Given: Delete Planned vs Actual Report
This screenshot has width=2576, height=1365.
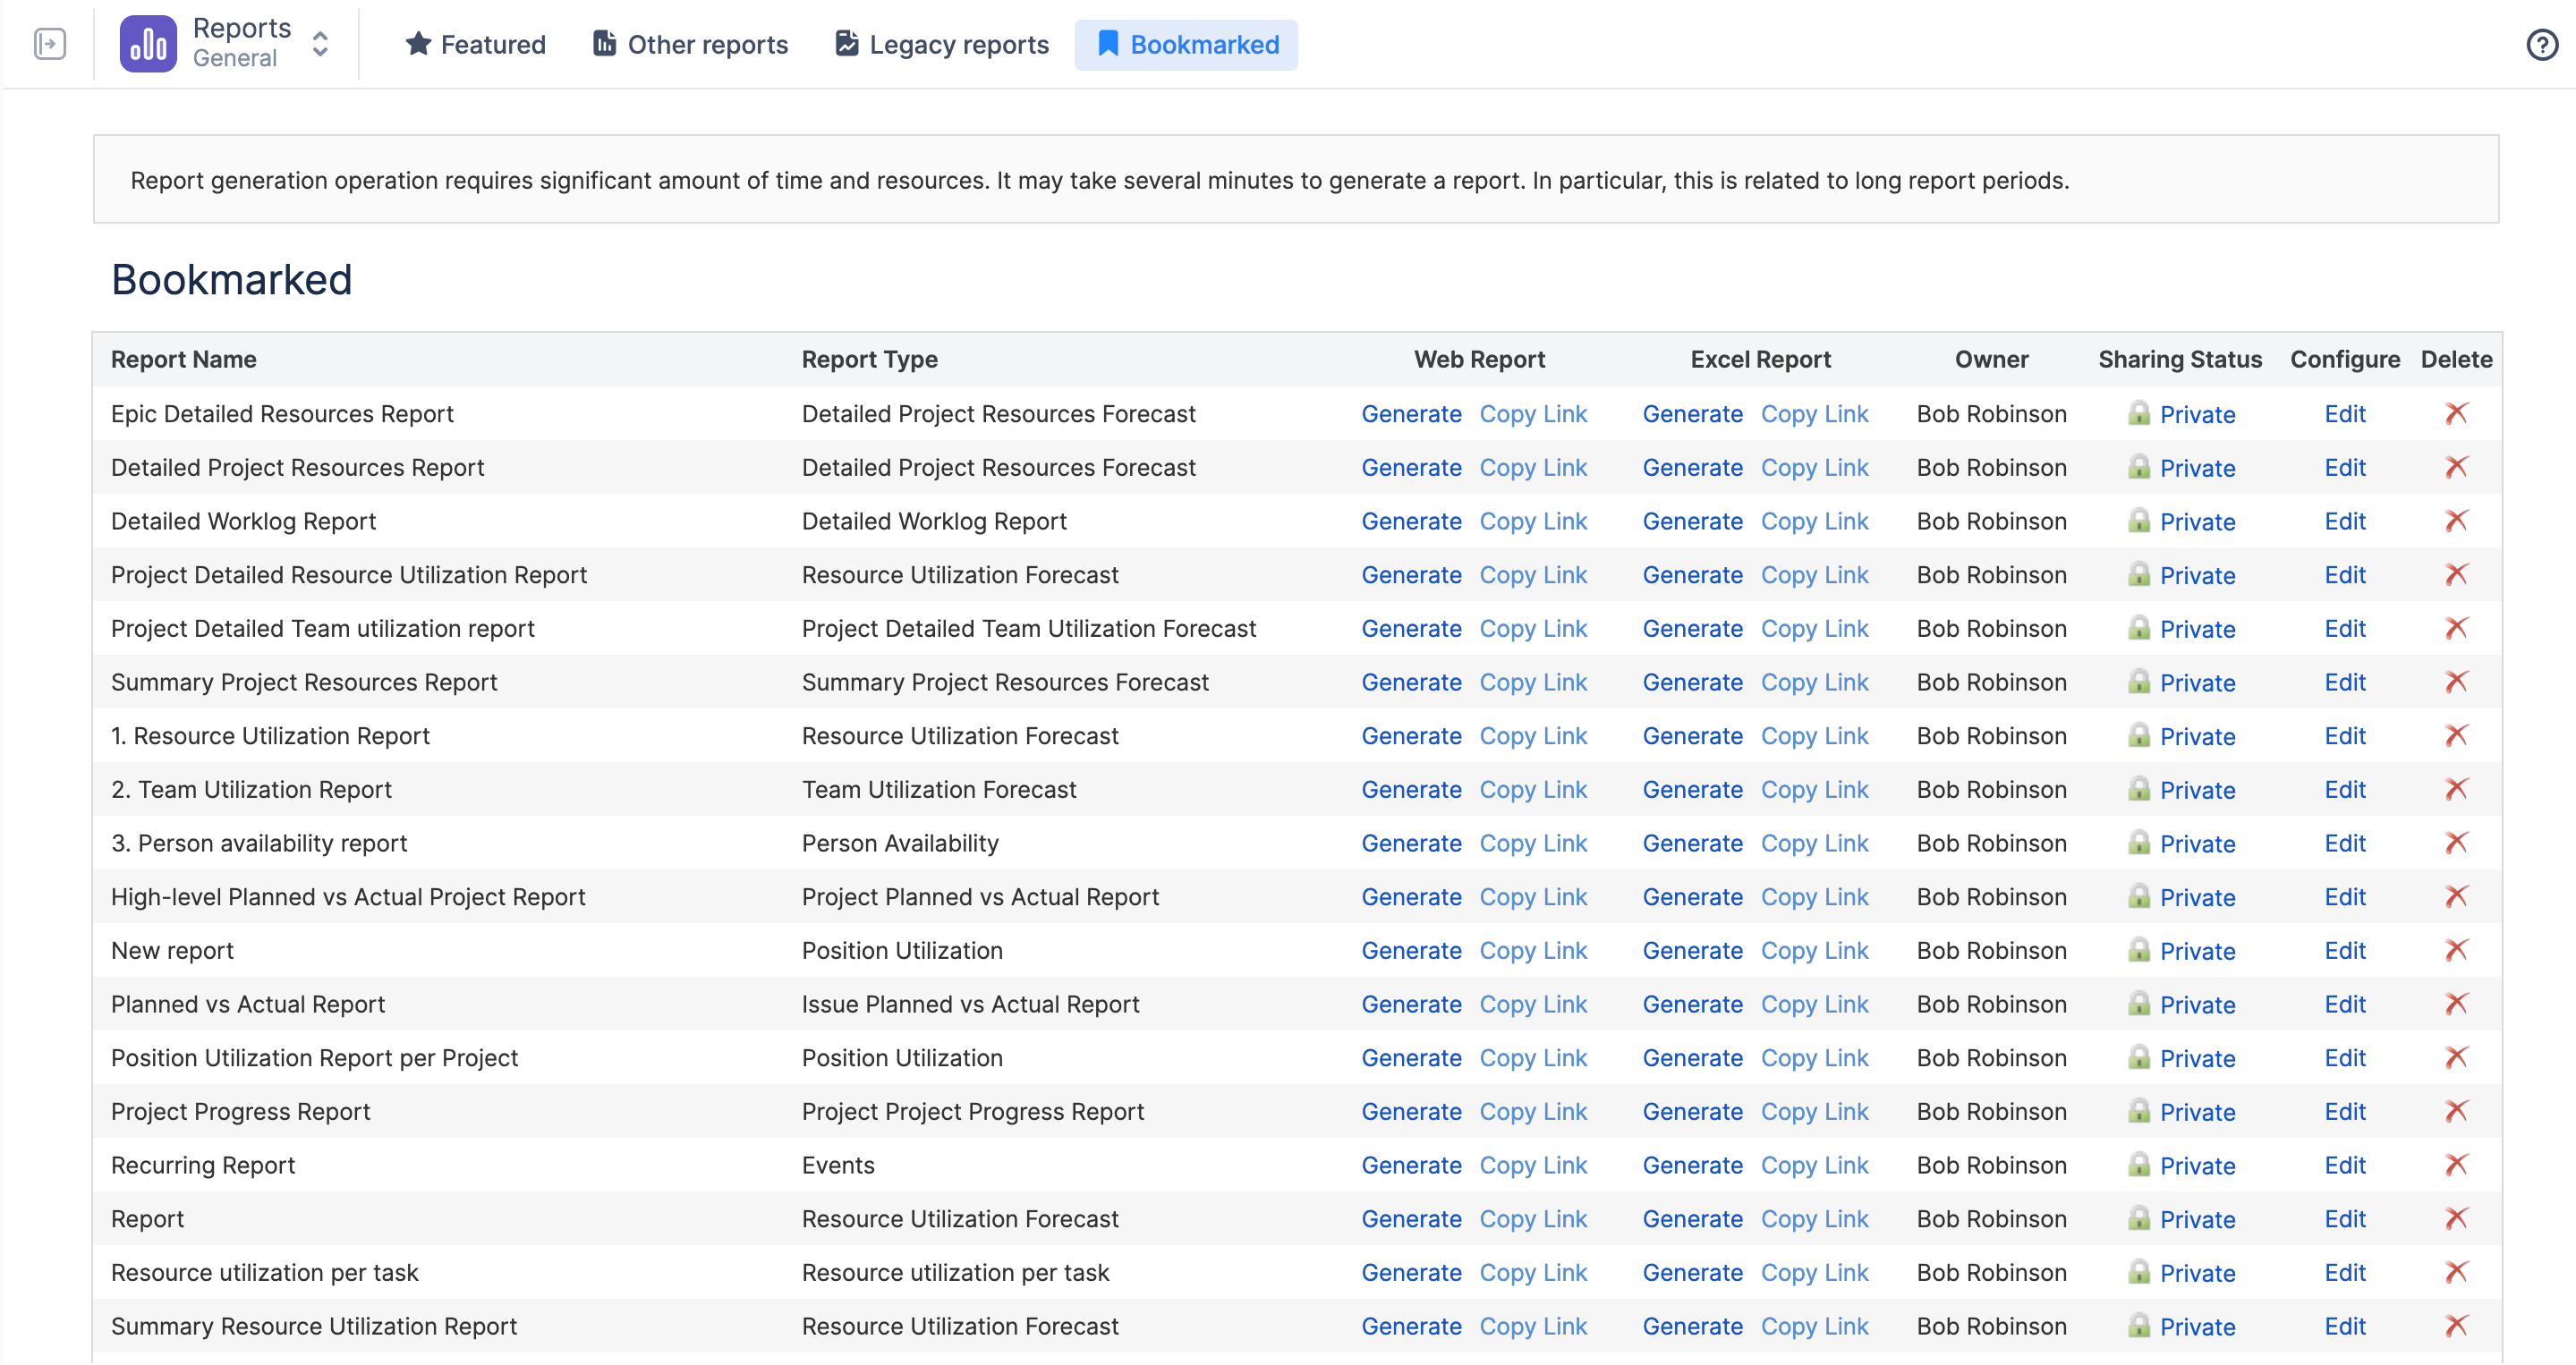Looking at the screenshot, I should [2456, 1003].
